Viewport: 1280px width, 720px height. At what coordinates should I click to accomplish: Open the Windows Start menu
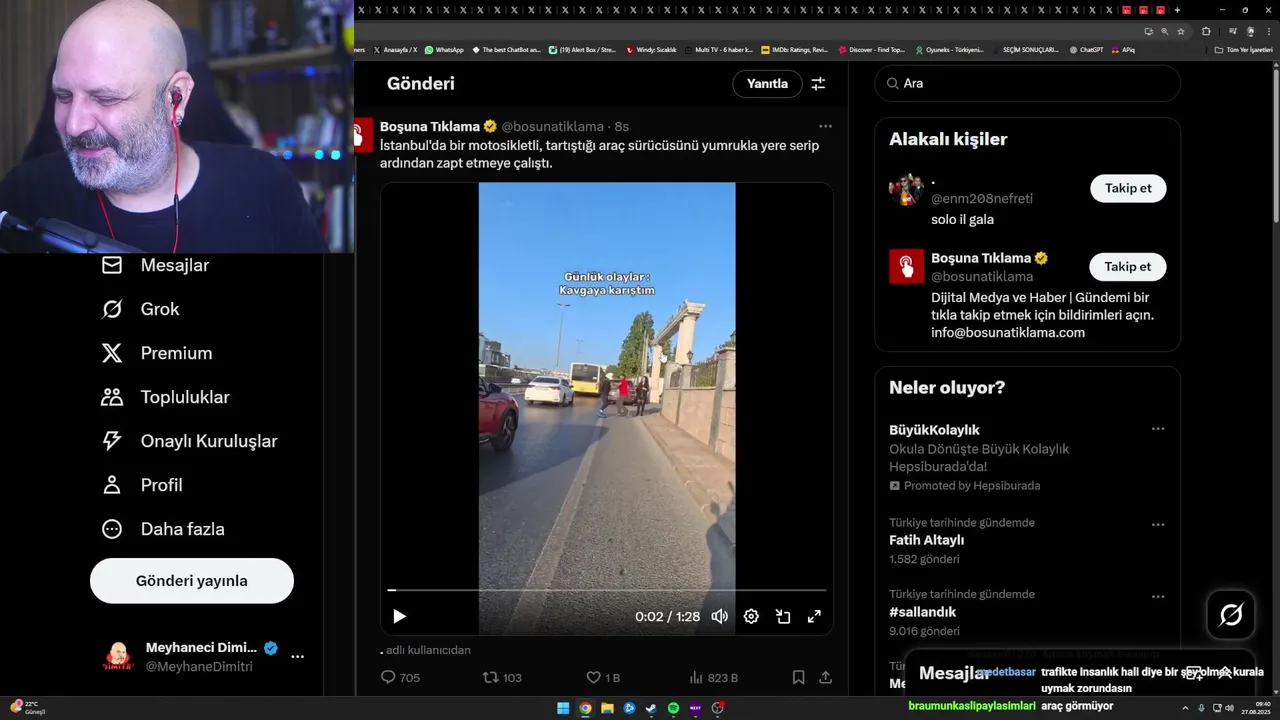coord(563,708)
